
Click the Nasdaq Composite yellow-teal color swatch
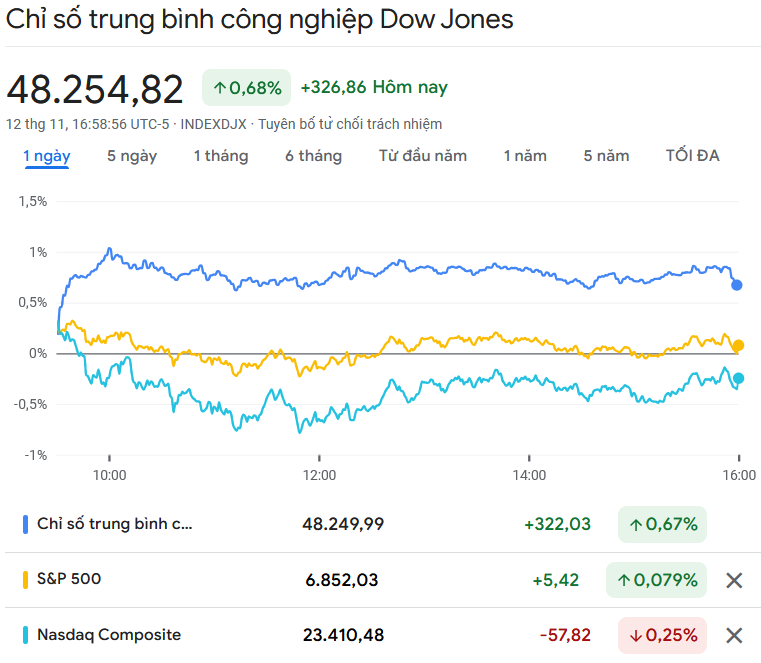[25, 635]
